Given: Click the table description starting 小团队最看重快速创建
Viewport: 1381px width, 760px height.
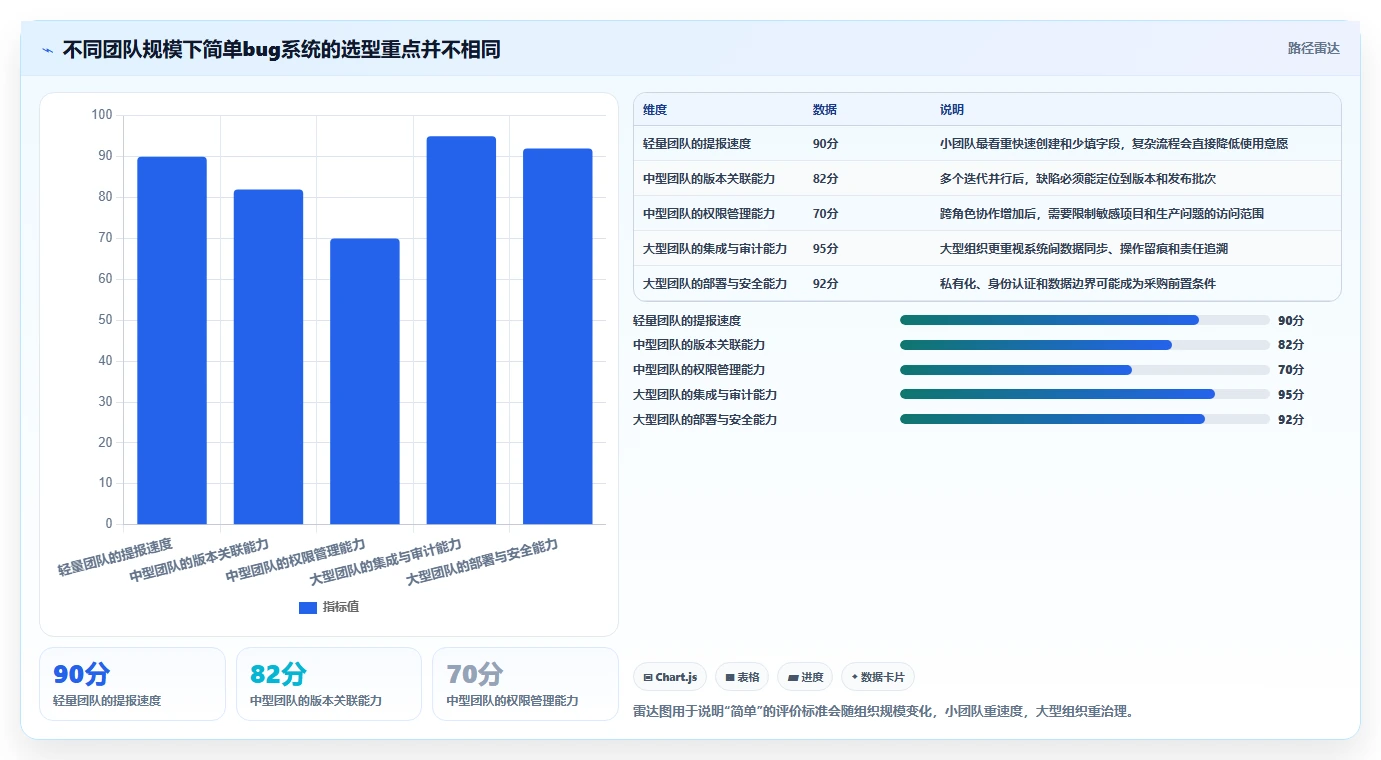Looking at the screenshot, I should pyautogui.click(x=1114, y=144).
